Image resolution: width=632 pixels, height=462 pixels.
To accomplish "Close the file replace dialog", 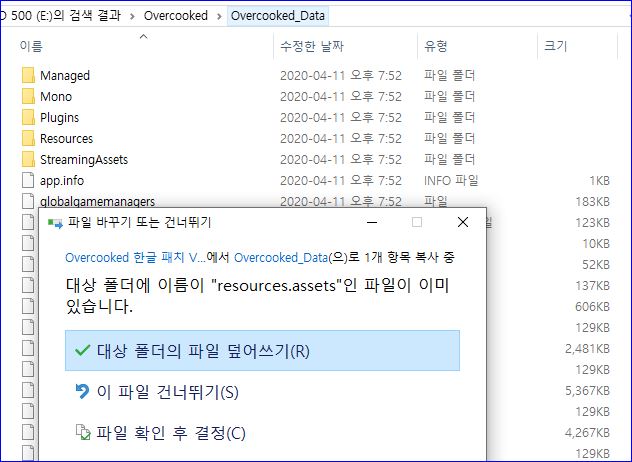I will click(463, 222).
